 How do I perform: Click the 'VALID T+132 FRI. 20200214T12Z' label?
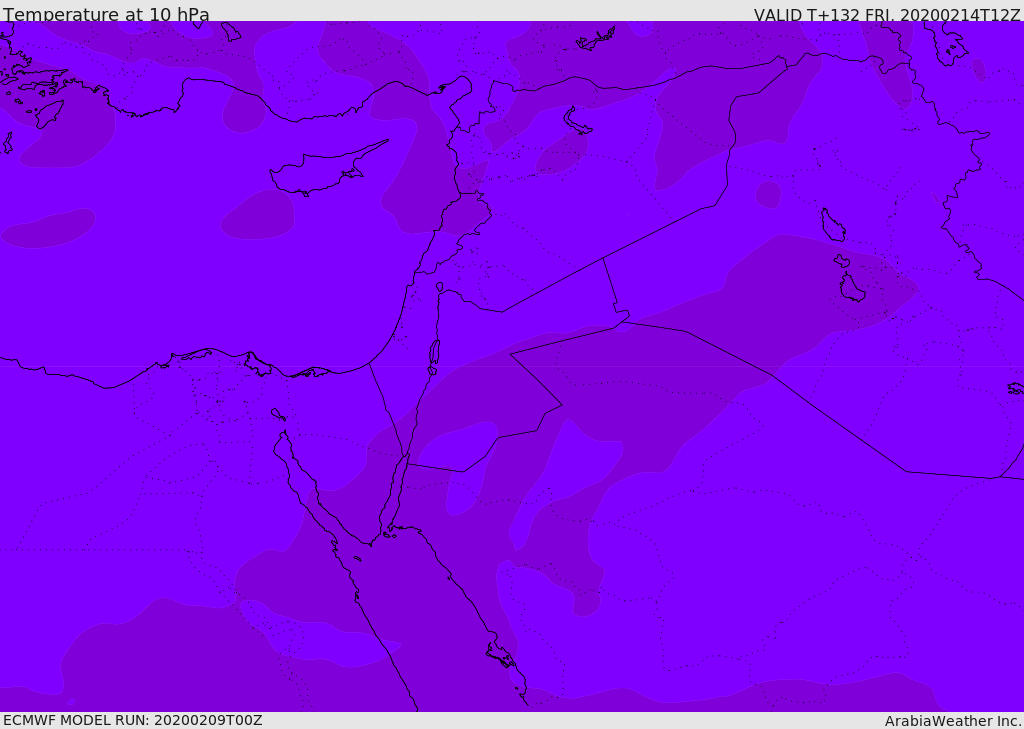click(x=886, y=15)
